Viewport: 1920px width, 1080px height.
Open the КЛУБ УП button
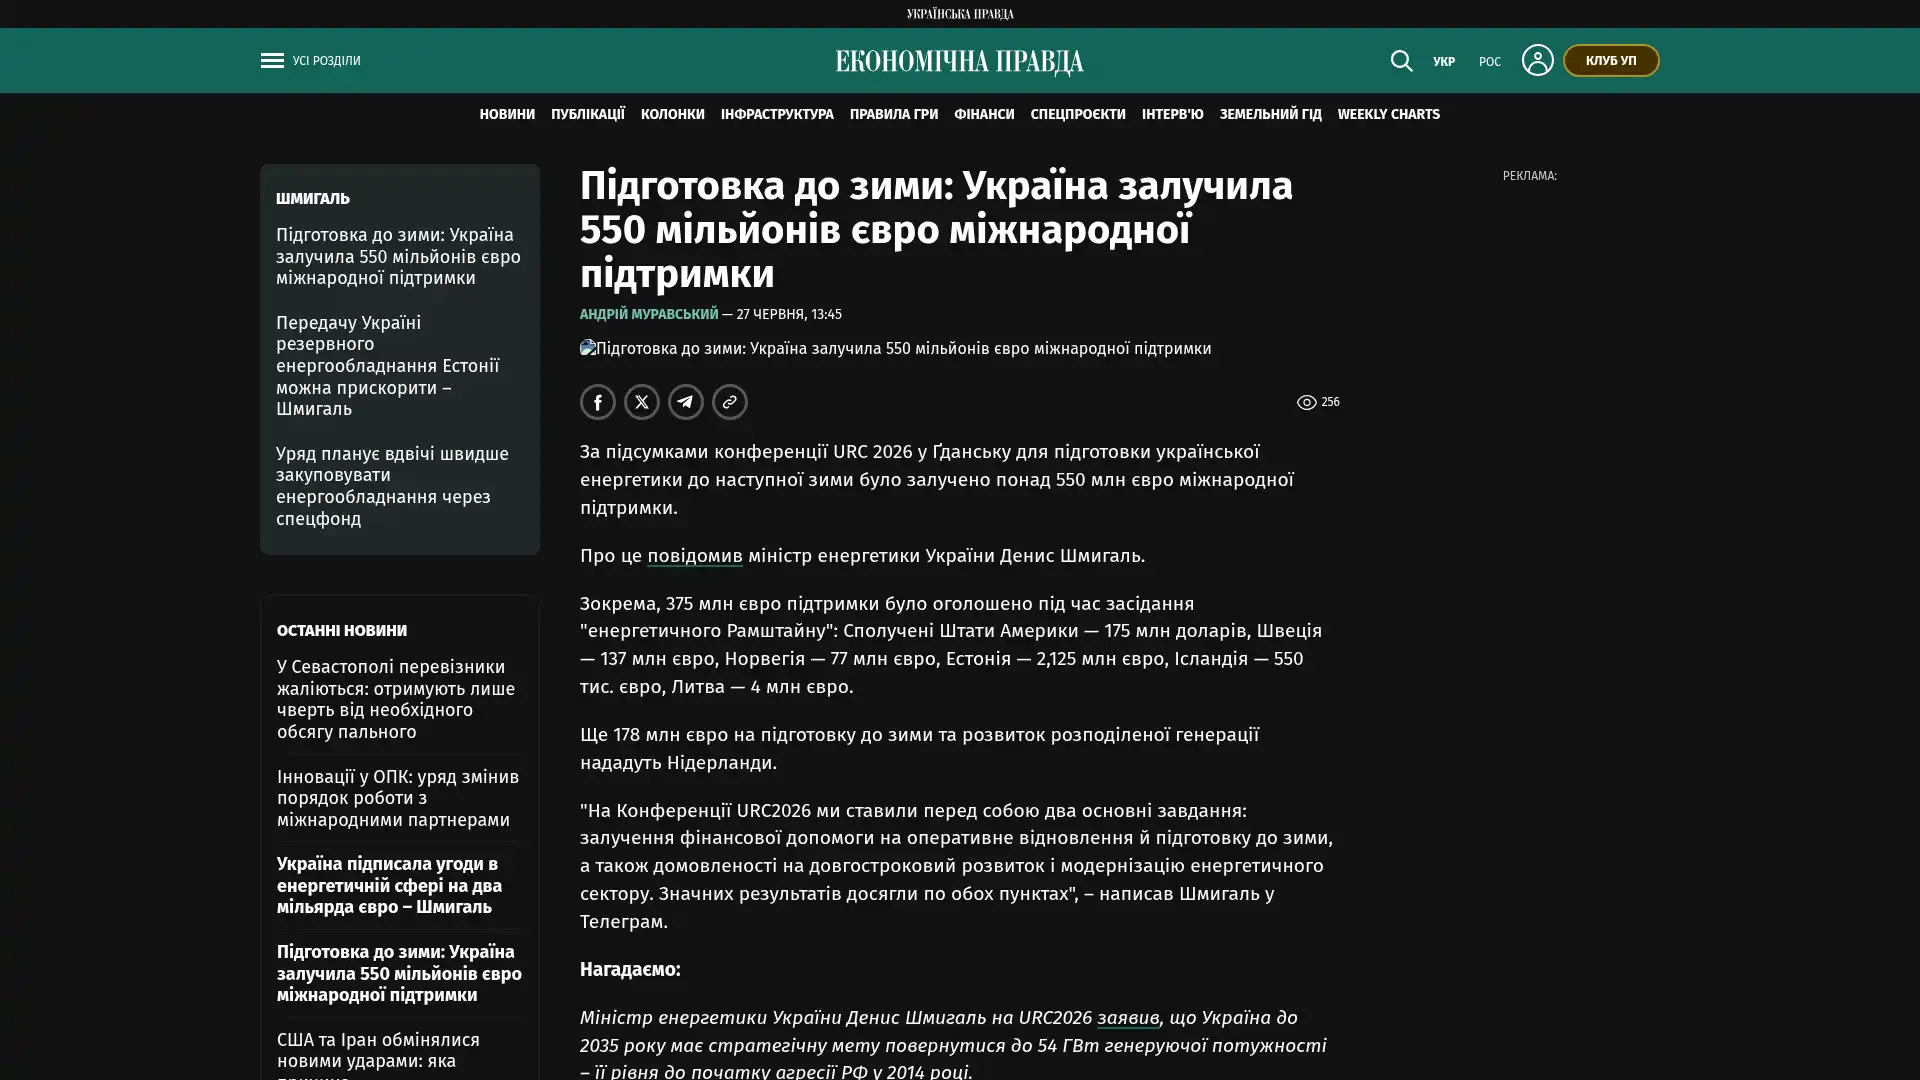(x=1610, y=61)
